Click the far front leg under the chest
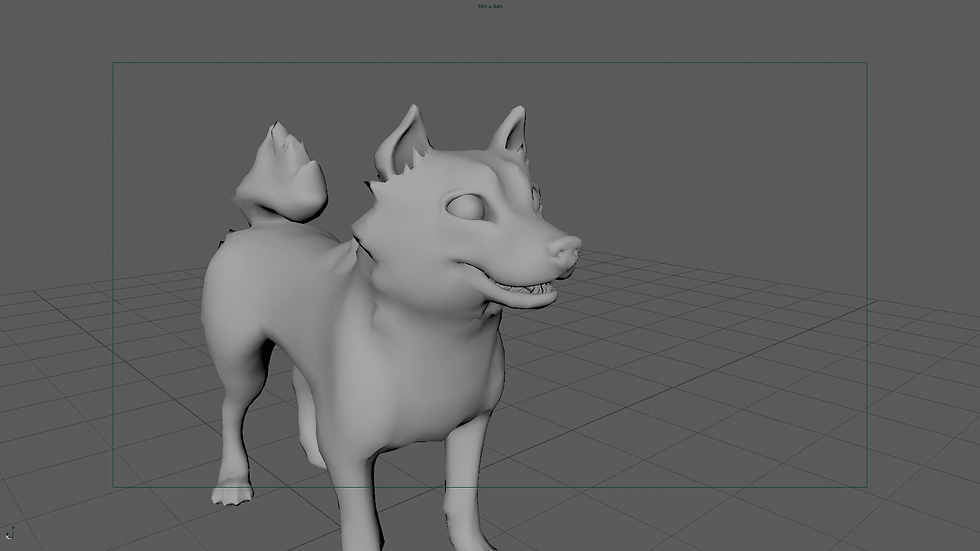This screenshot has height=551, width=980. coord(466,487)
